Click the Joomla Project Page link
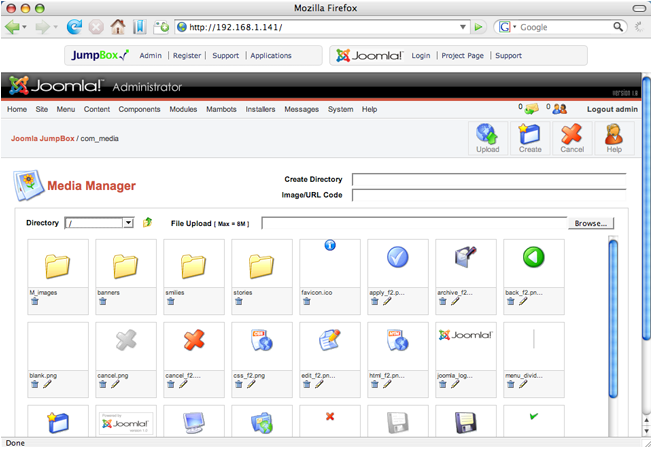 (x=462, y=56)
